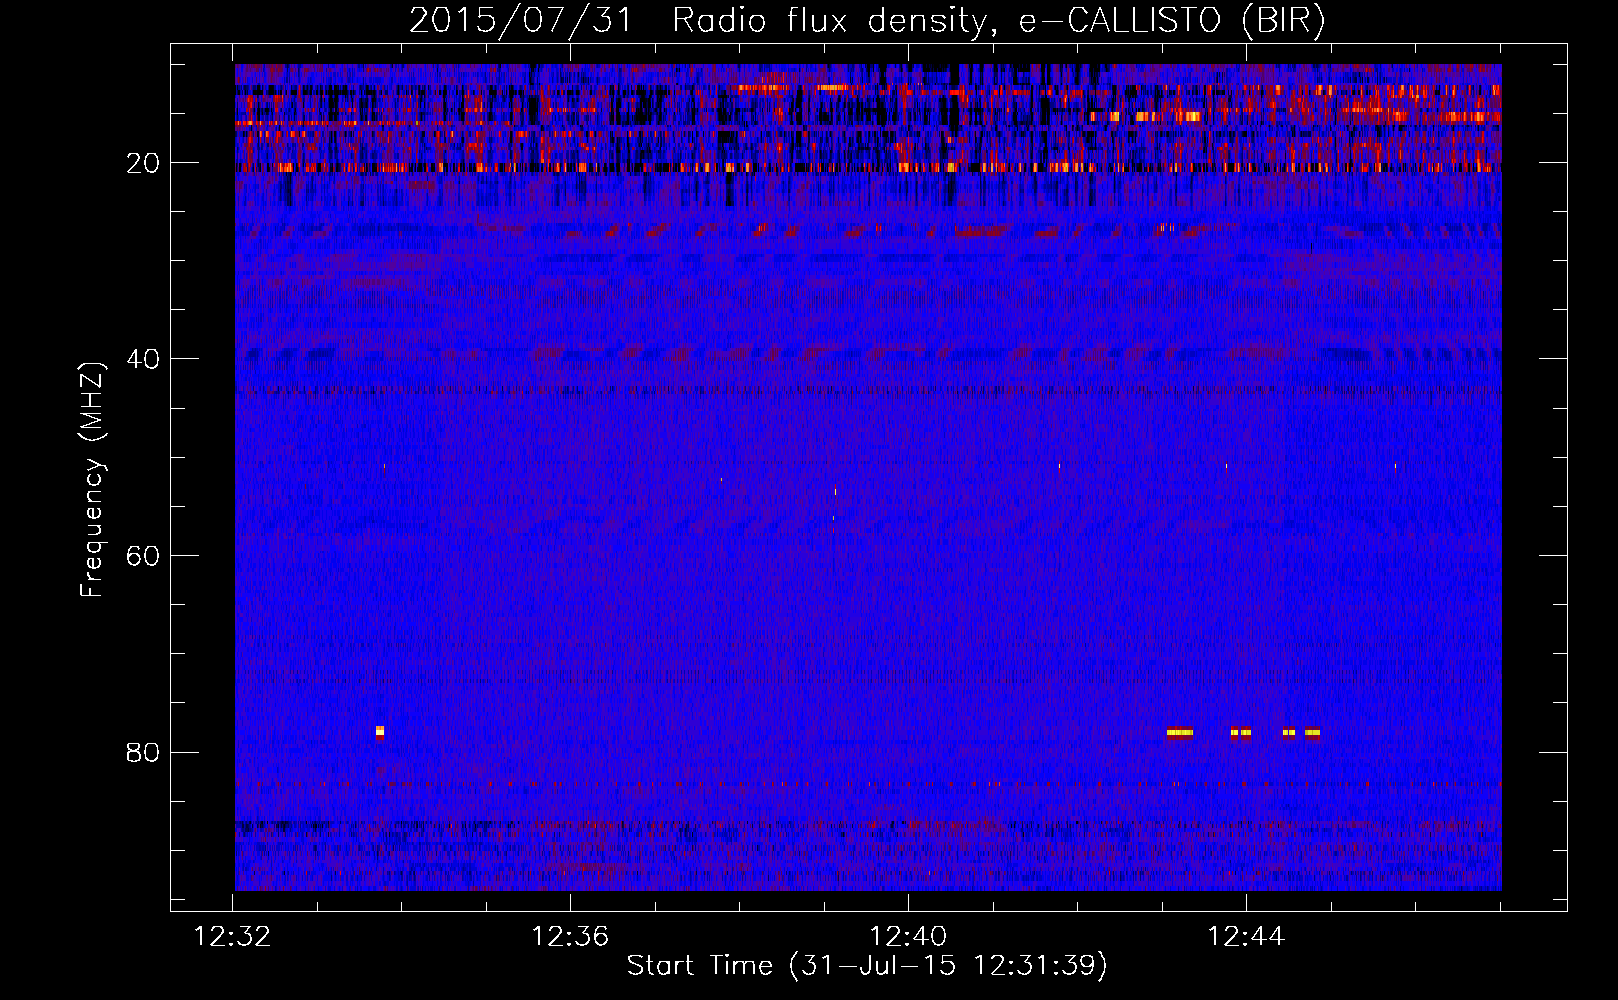
Task: Click the 12:40 time tick label
Action: [908, 937]
